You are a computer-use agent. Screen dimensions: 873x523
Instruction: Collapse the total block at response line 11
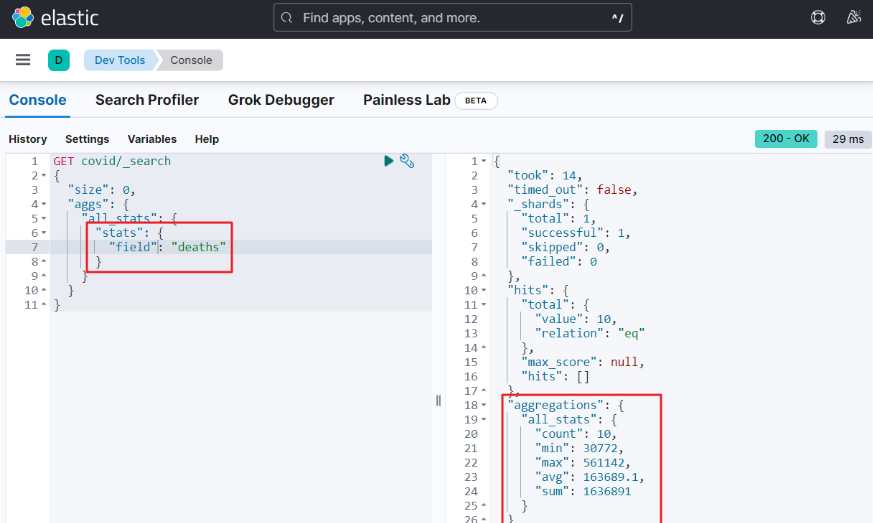(x=484, y=305)
